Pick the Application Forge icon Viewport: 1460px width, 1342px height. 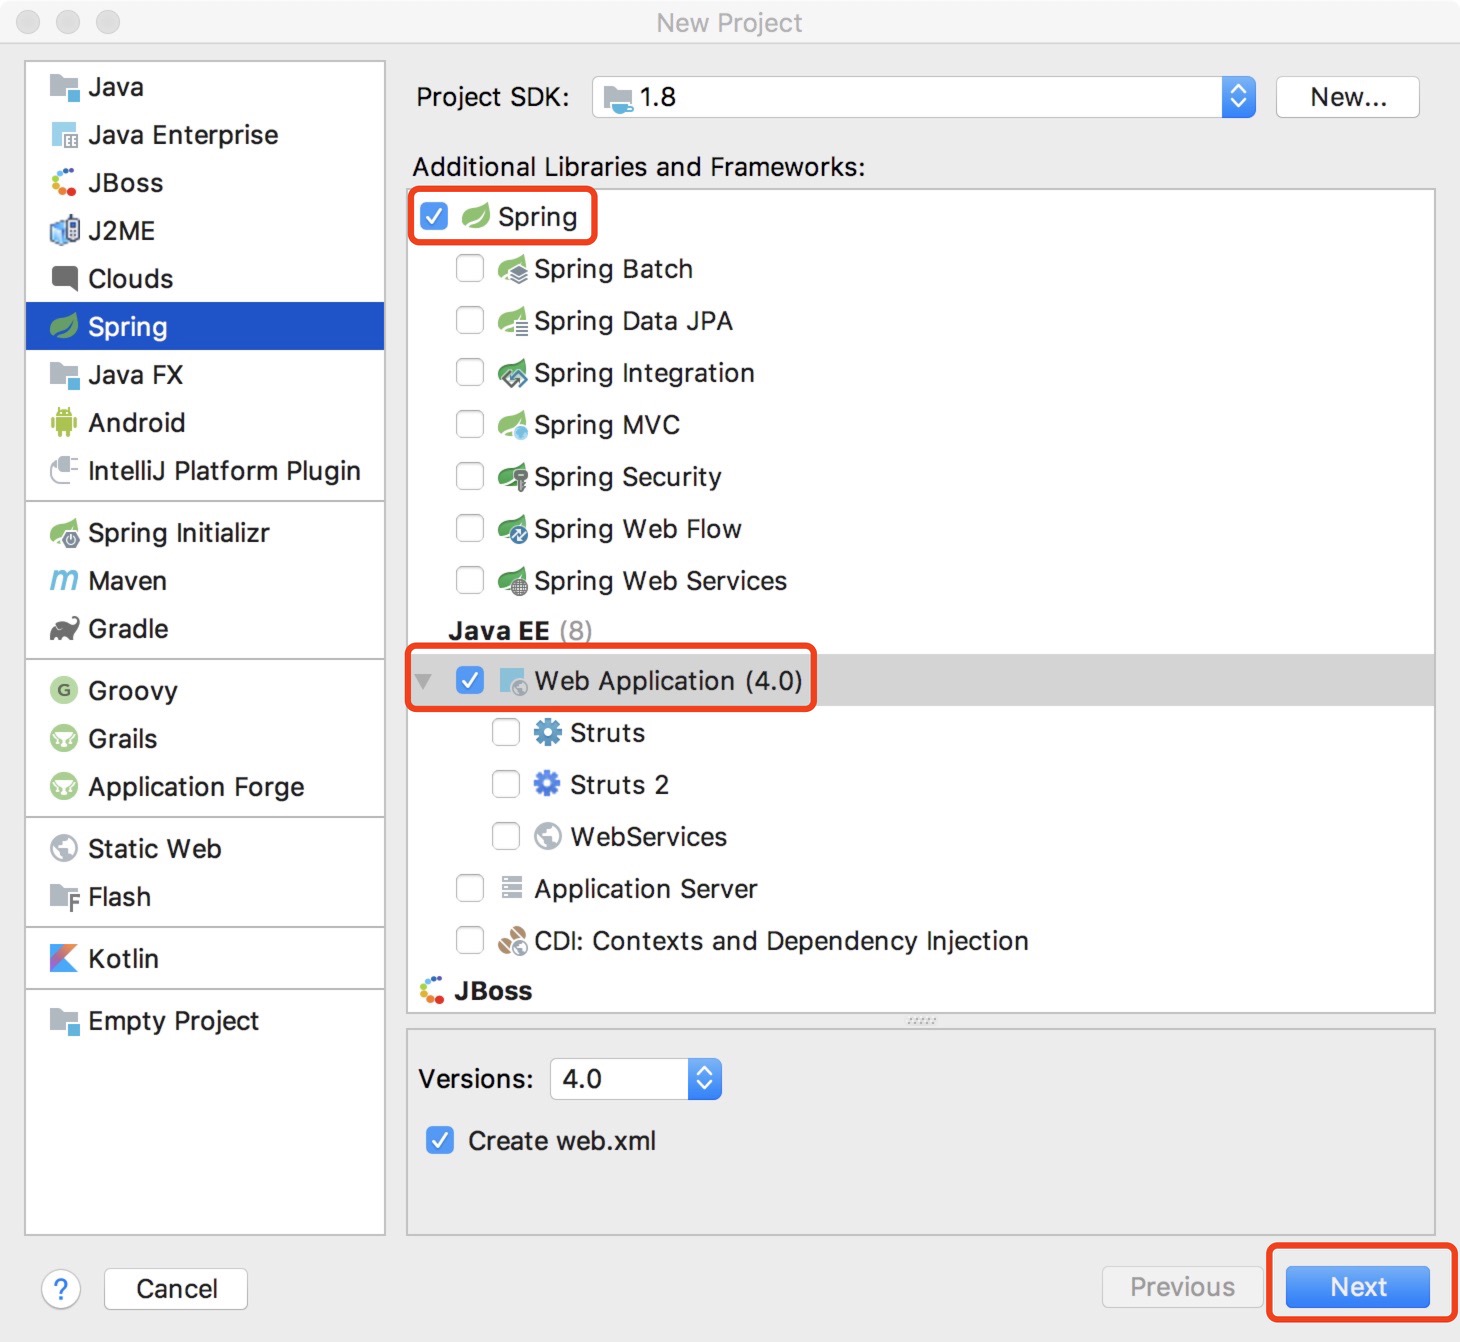(x=64, y=786)
